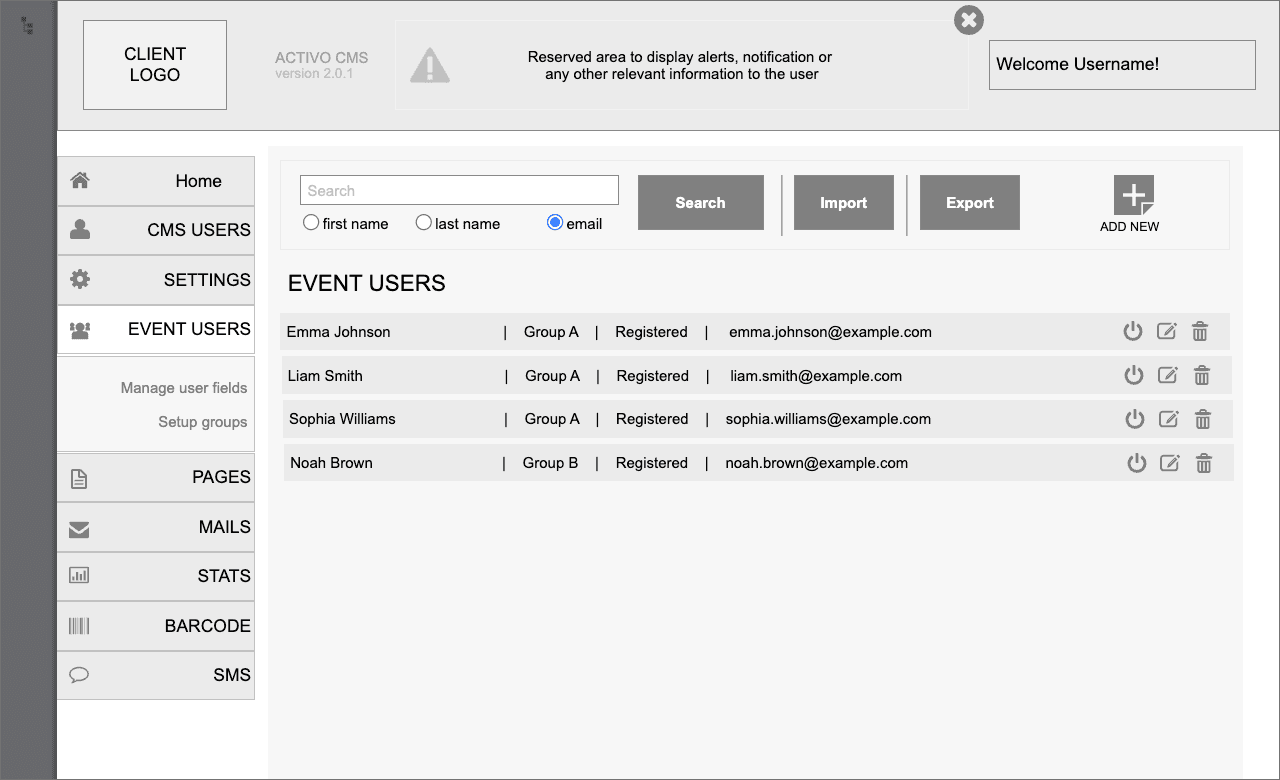Toggle power icon for Liam Smith
The image size is (1280, 780).
(1133, 375)
